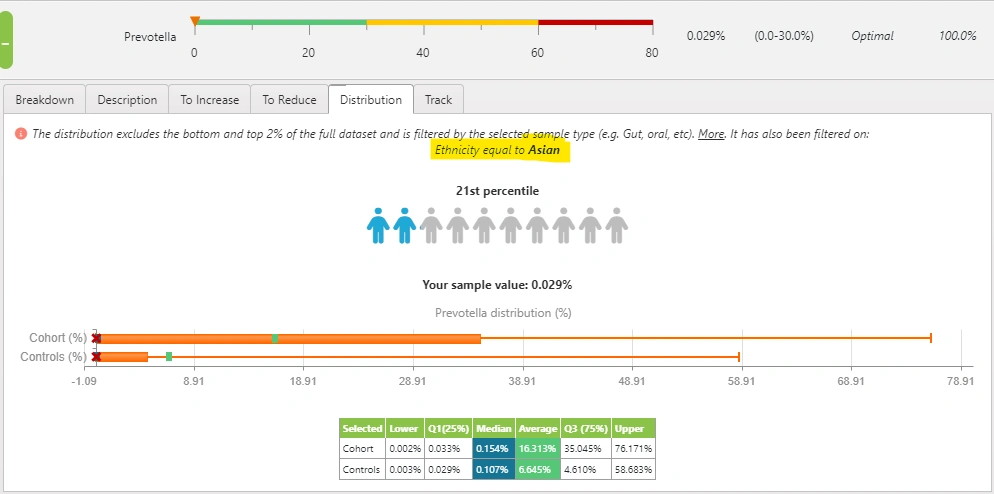Click the orange triangle marker on Prevotella scale
This screenshot has width=994, height=494.
click(195, 22)
